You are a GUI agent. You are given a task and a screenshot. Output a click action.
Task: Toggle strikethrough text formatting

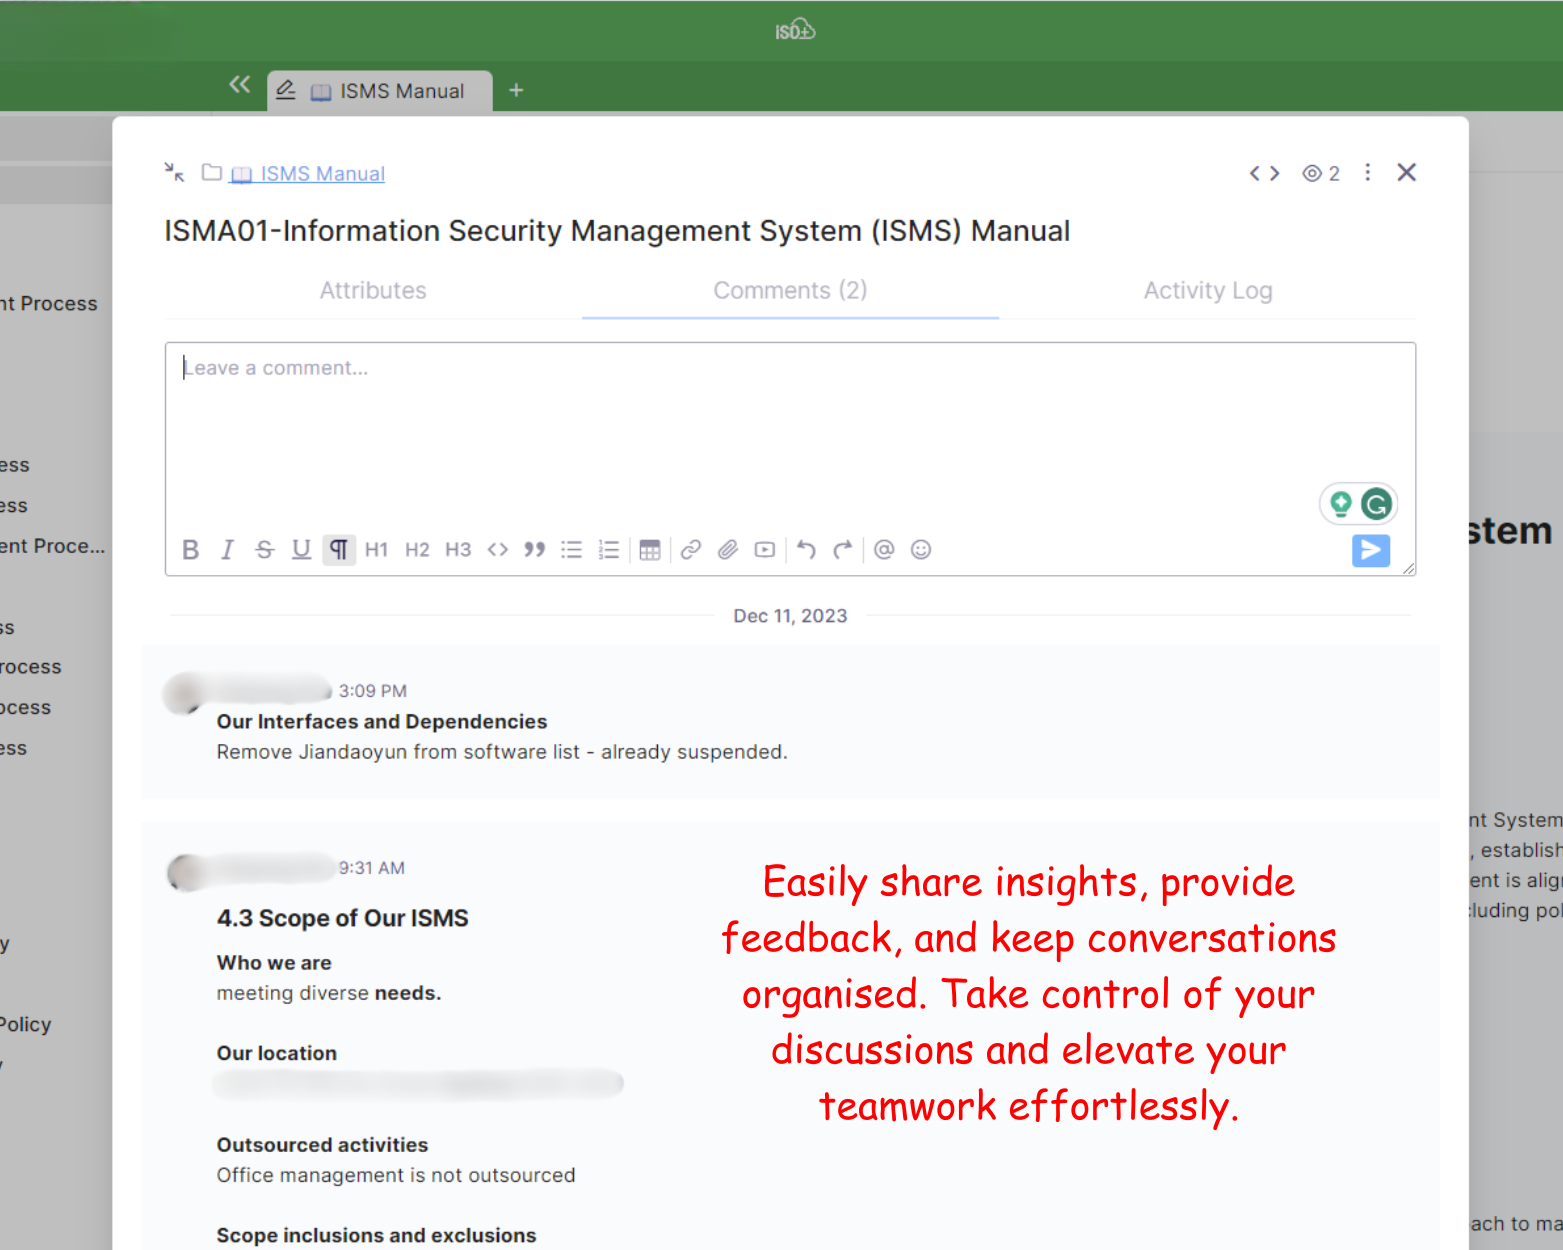(264, 550)
